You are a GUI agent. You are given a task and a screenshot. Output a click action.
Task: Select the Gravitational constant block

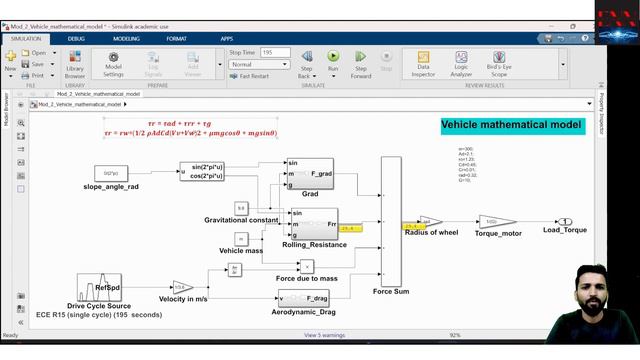[241, 209]
